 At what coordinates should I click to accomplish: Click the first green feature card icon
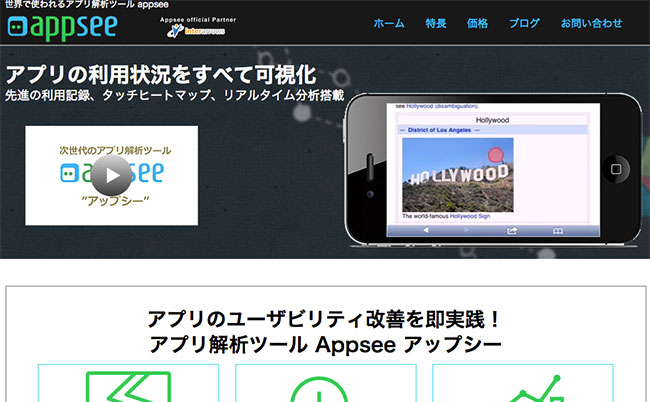click(128, 387)
